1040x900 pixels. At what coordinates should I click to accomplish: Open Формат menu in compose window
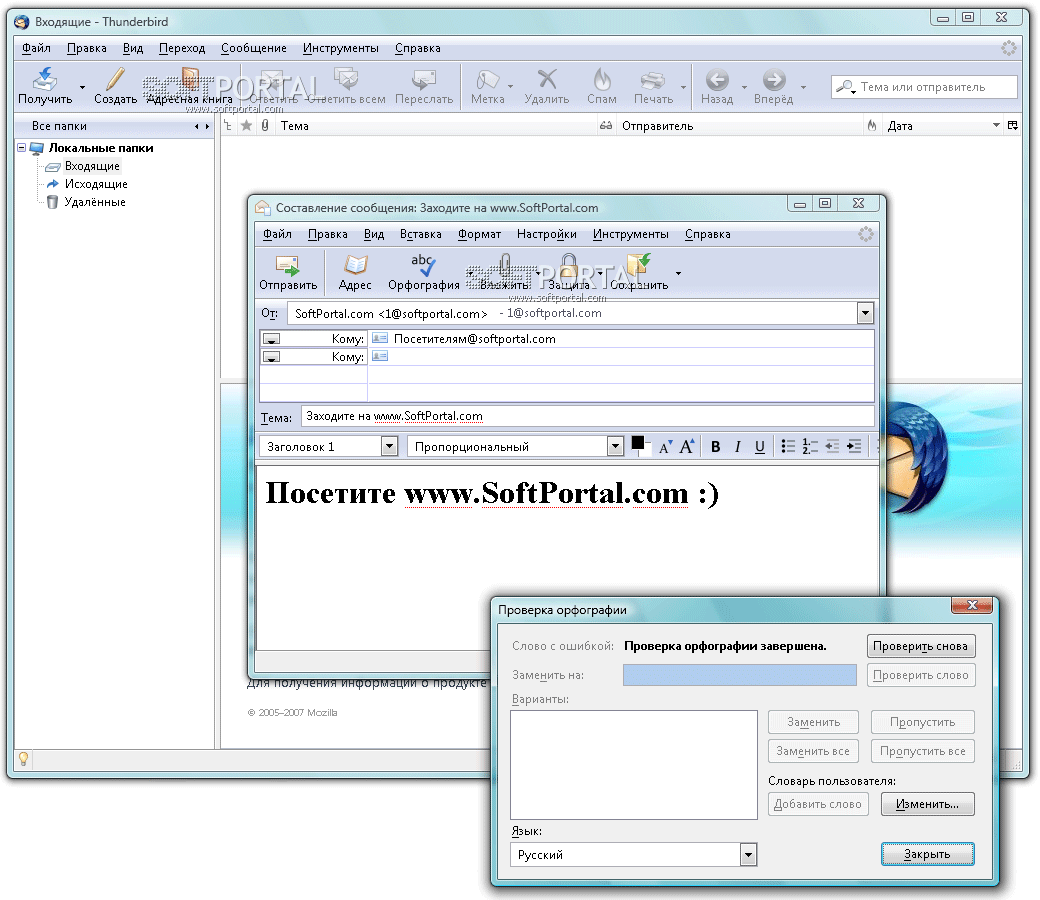coord(480,234)
